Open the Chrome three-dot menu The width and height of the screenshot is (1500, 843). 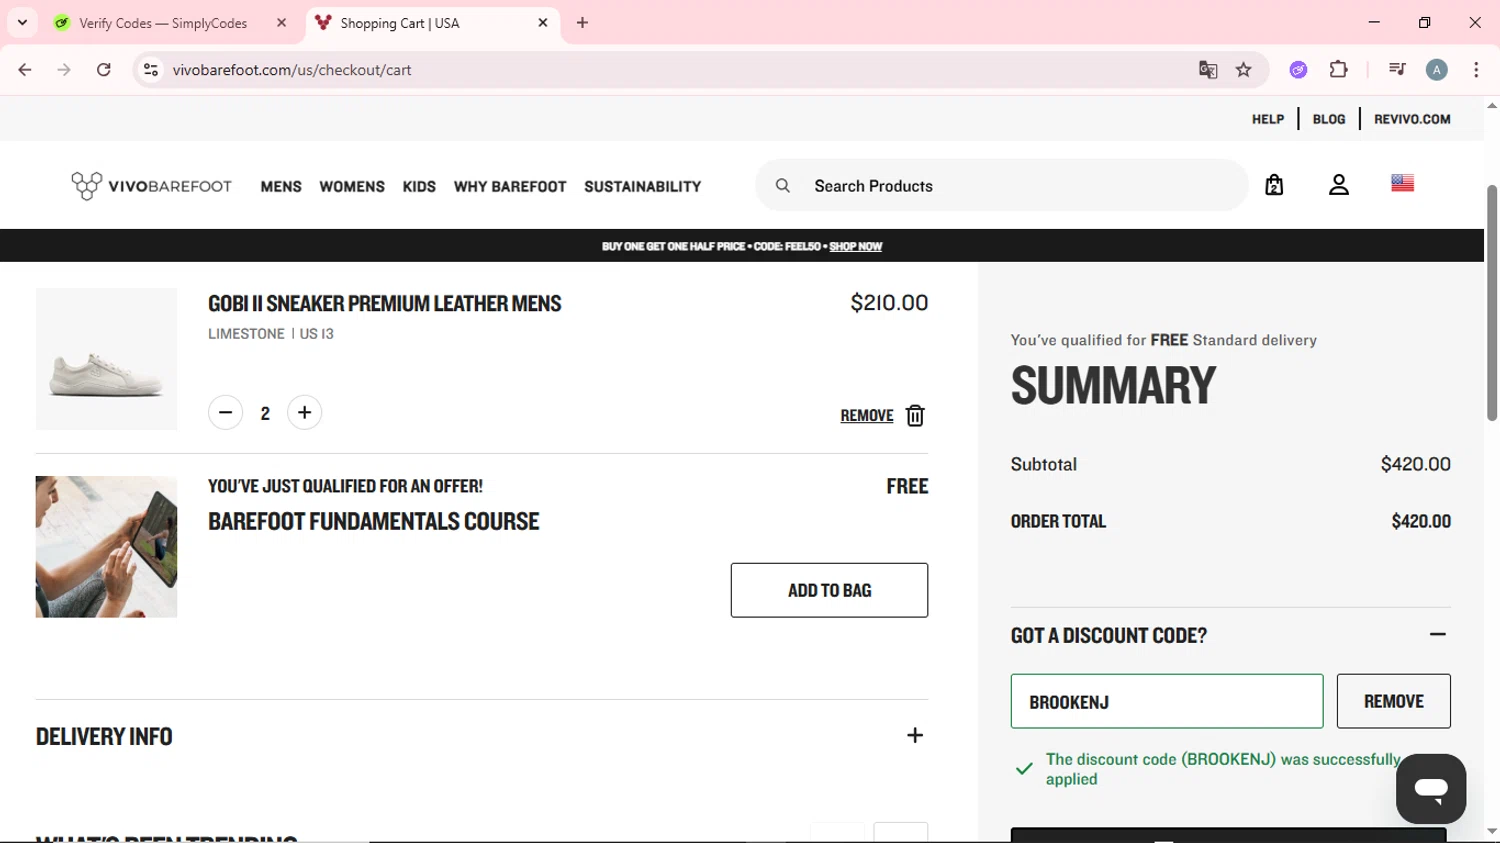[x=1476, y=70]
